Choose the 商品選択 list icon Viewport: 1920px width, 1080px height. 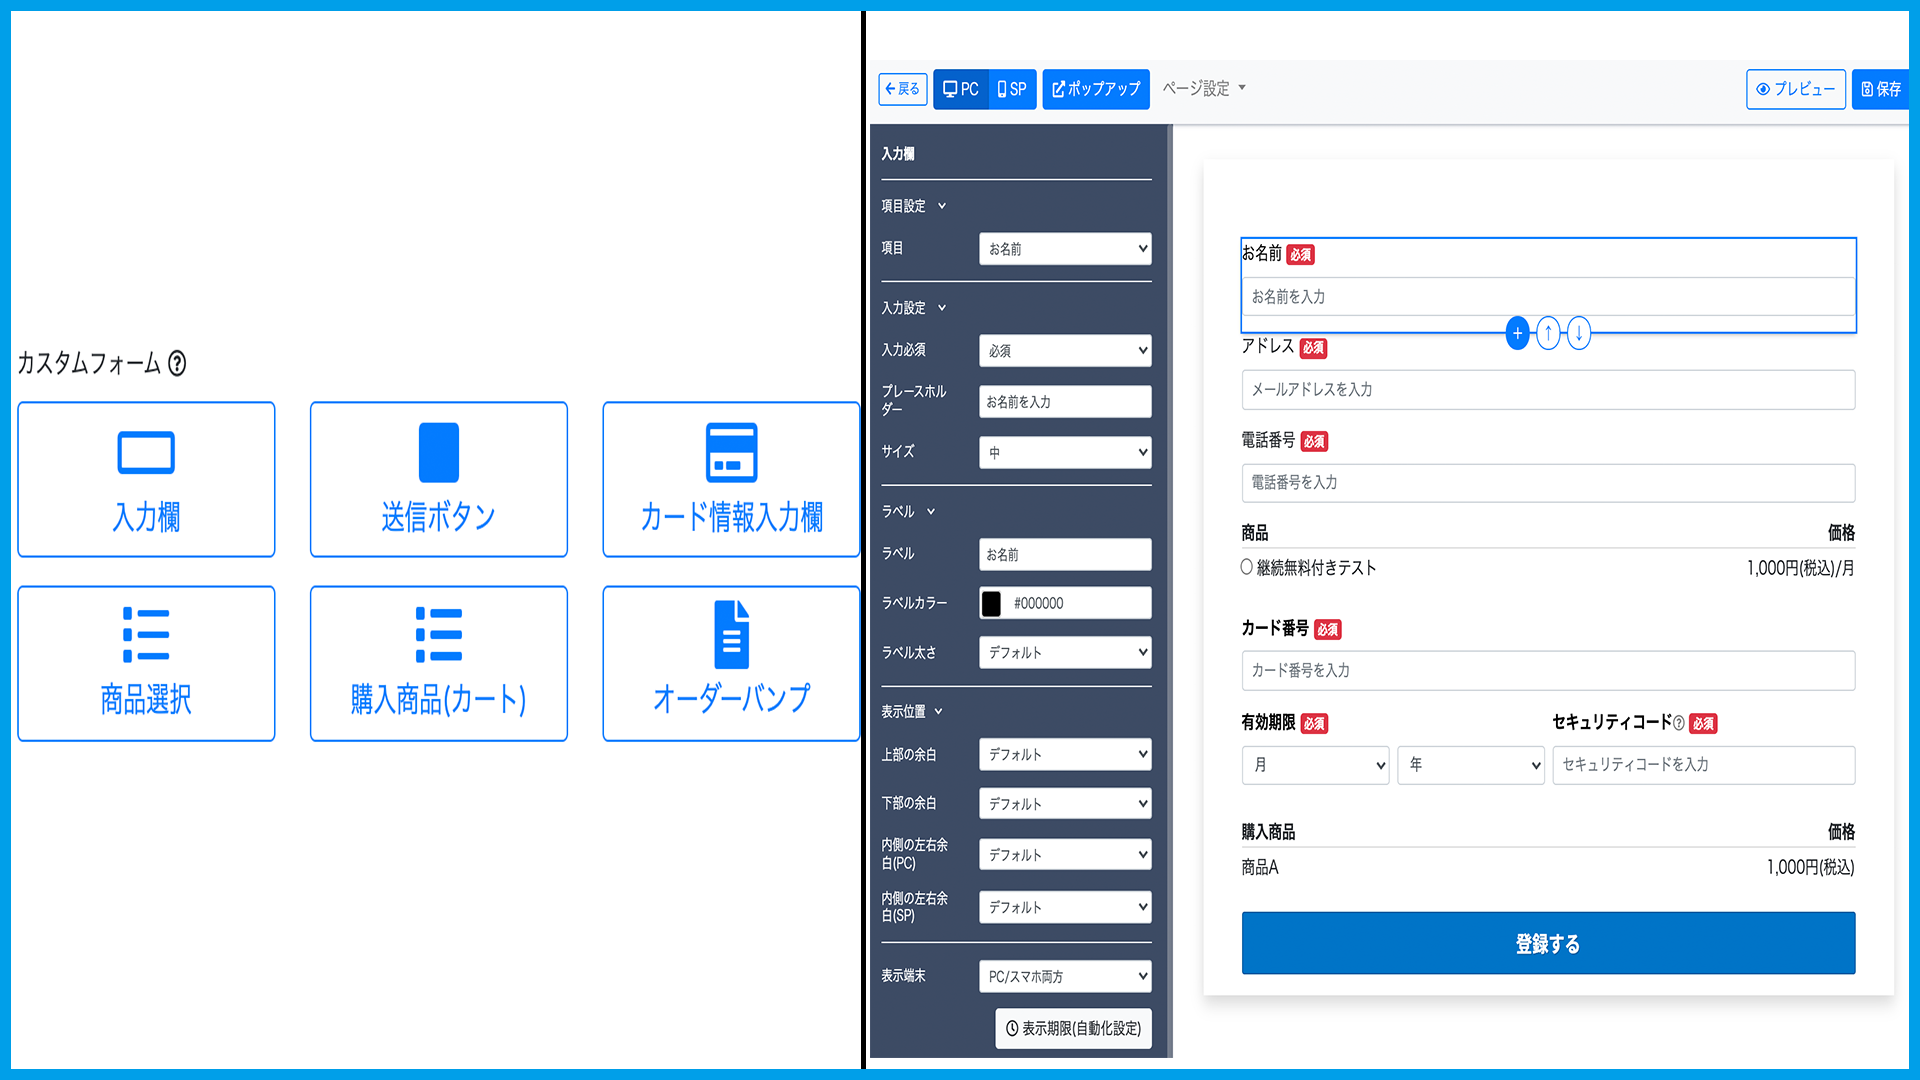[146, 635]
